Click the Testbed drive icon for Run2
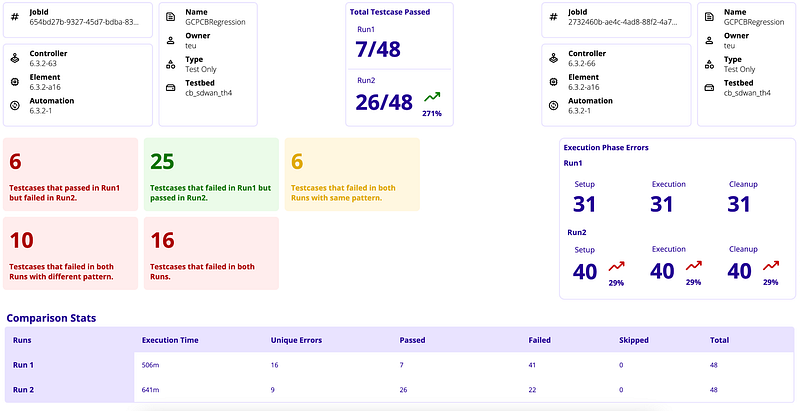The height and width of the screenshot is (411, 800). click(x=709, y=88)
